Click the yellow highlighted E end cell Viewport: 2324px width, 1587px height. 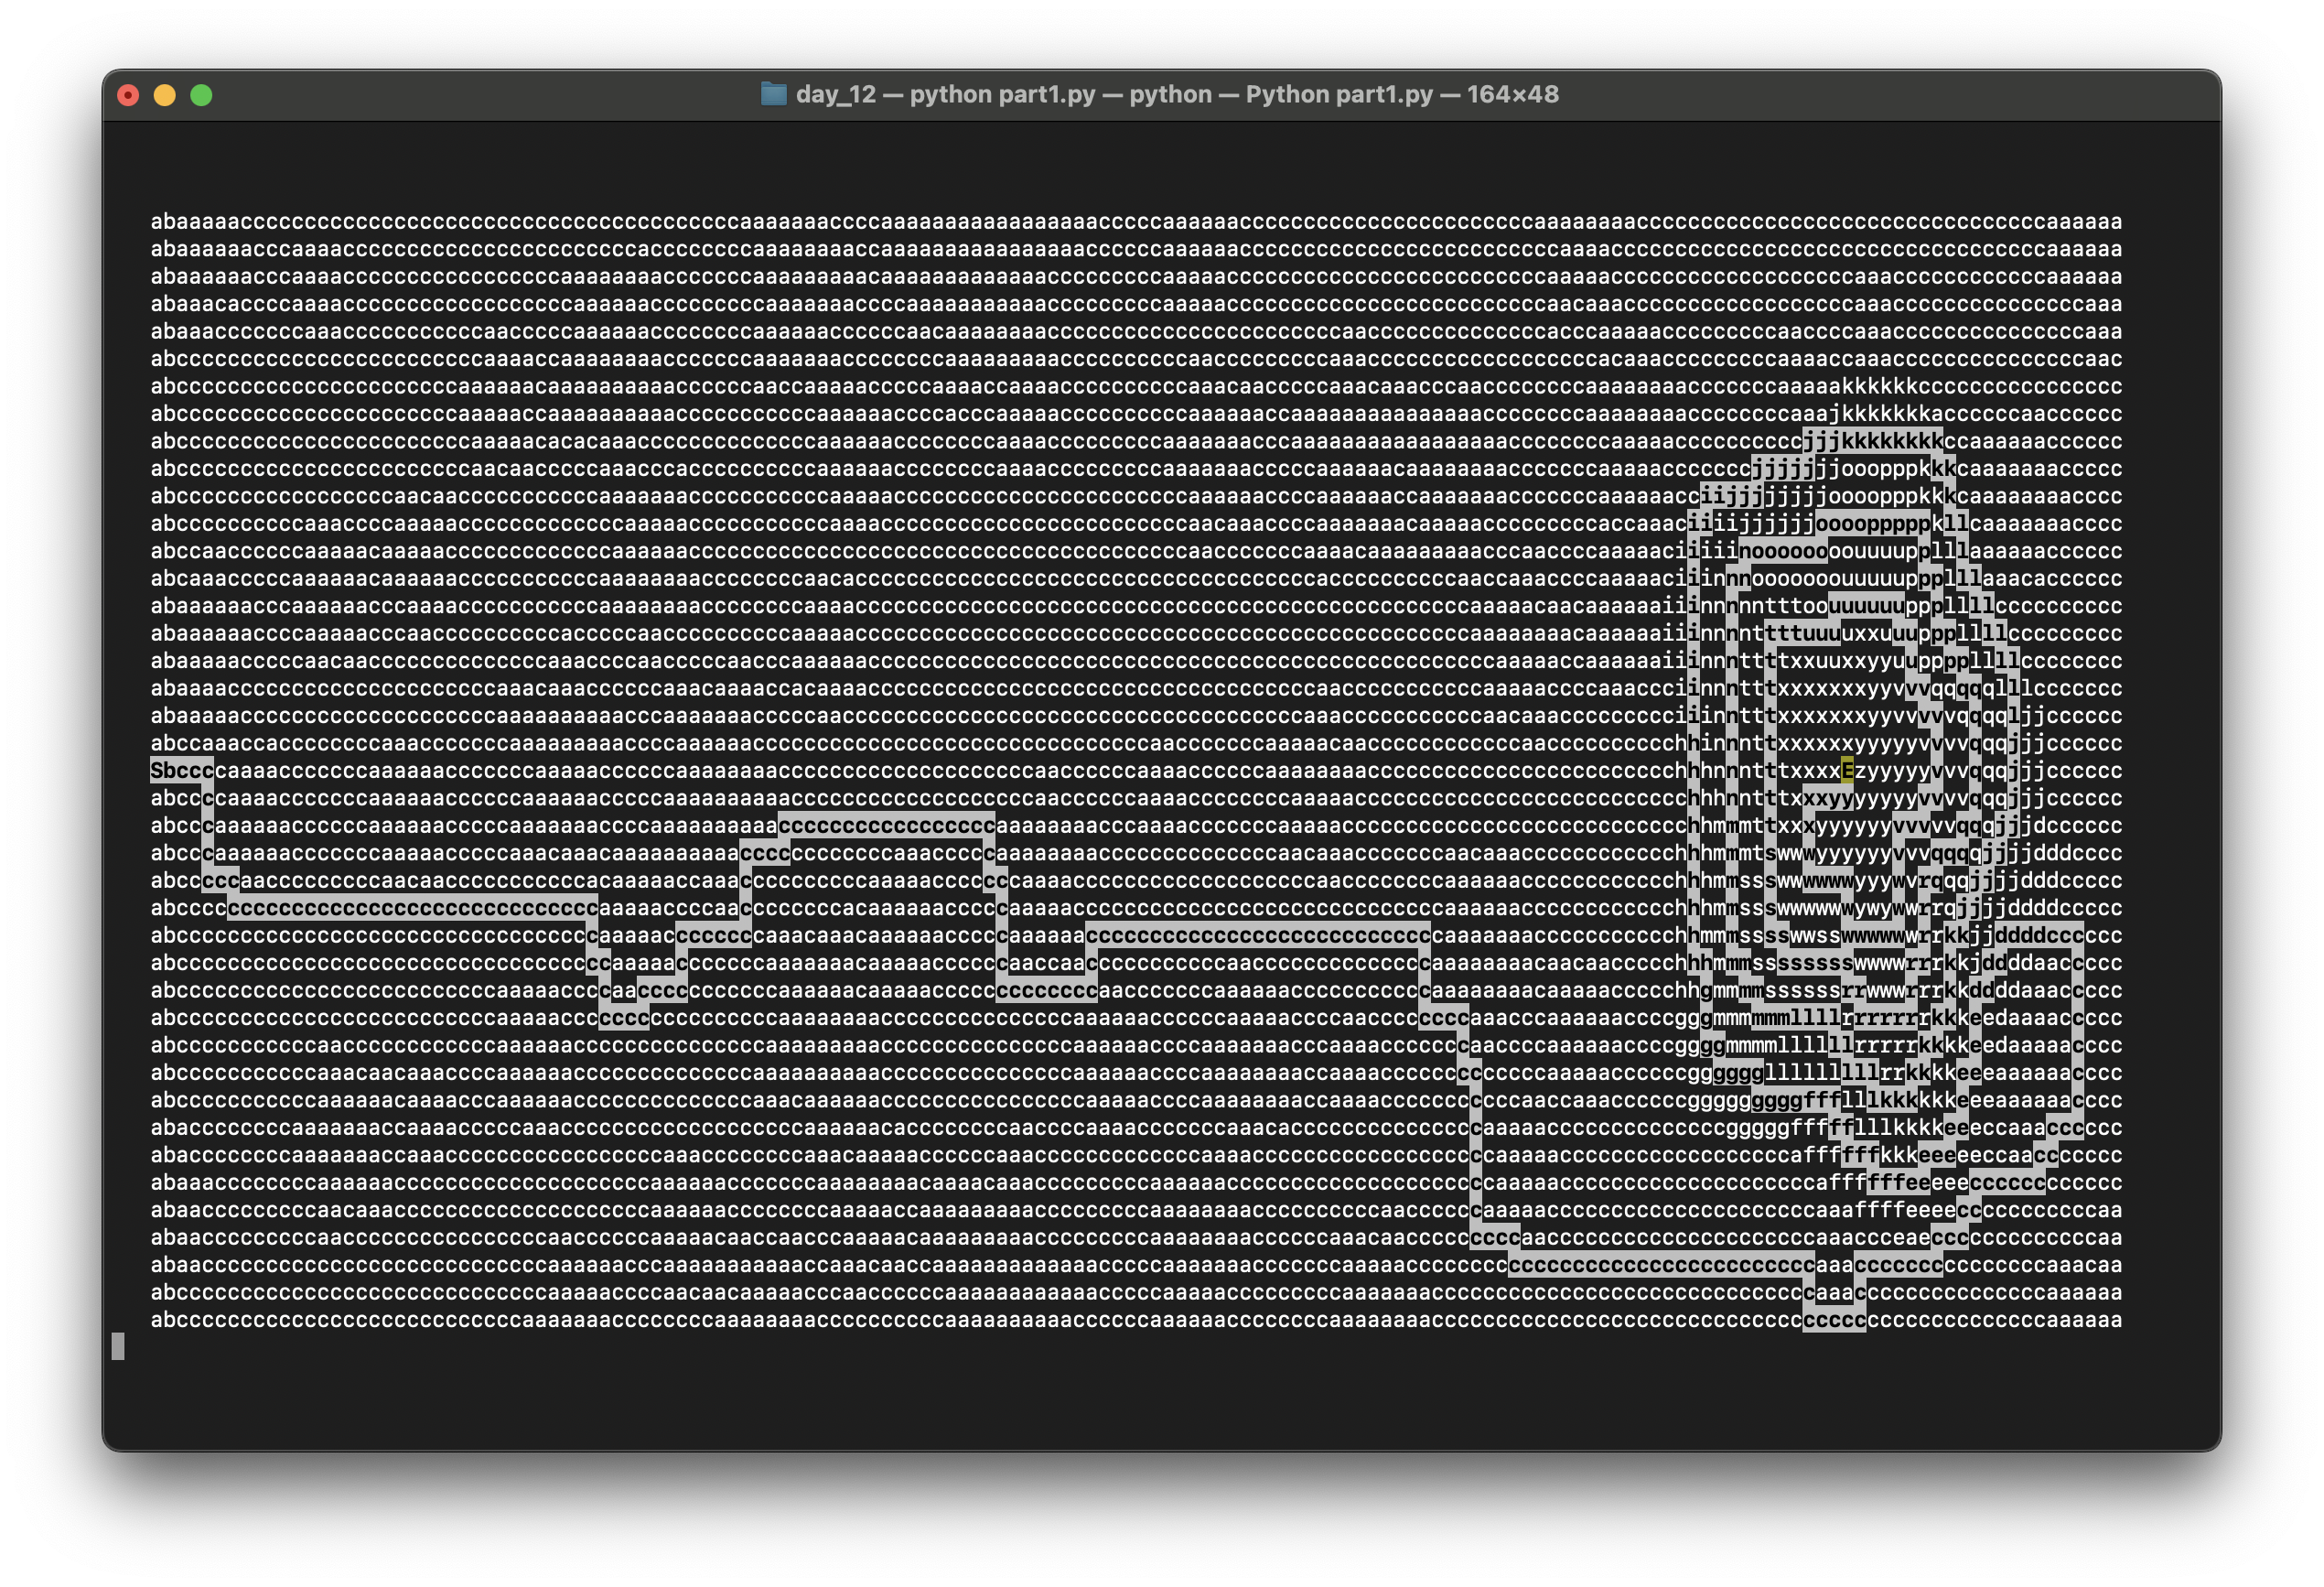(x=1847, y=771)
